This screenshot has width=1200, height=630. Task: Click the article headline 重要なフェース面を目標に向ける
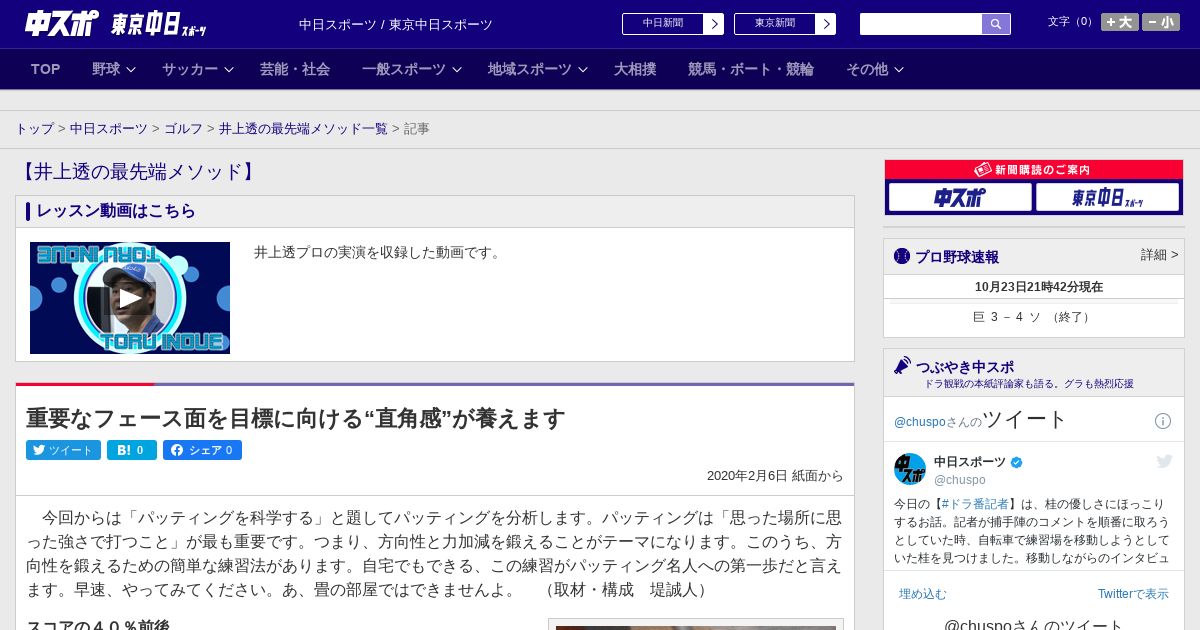(x=295, y=418)
